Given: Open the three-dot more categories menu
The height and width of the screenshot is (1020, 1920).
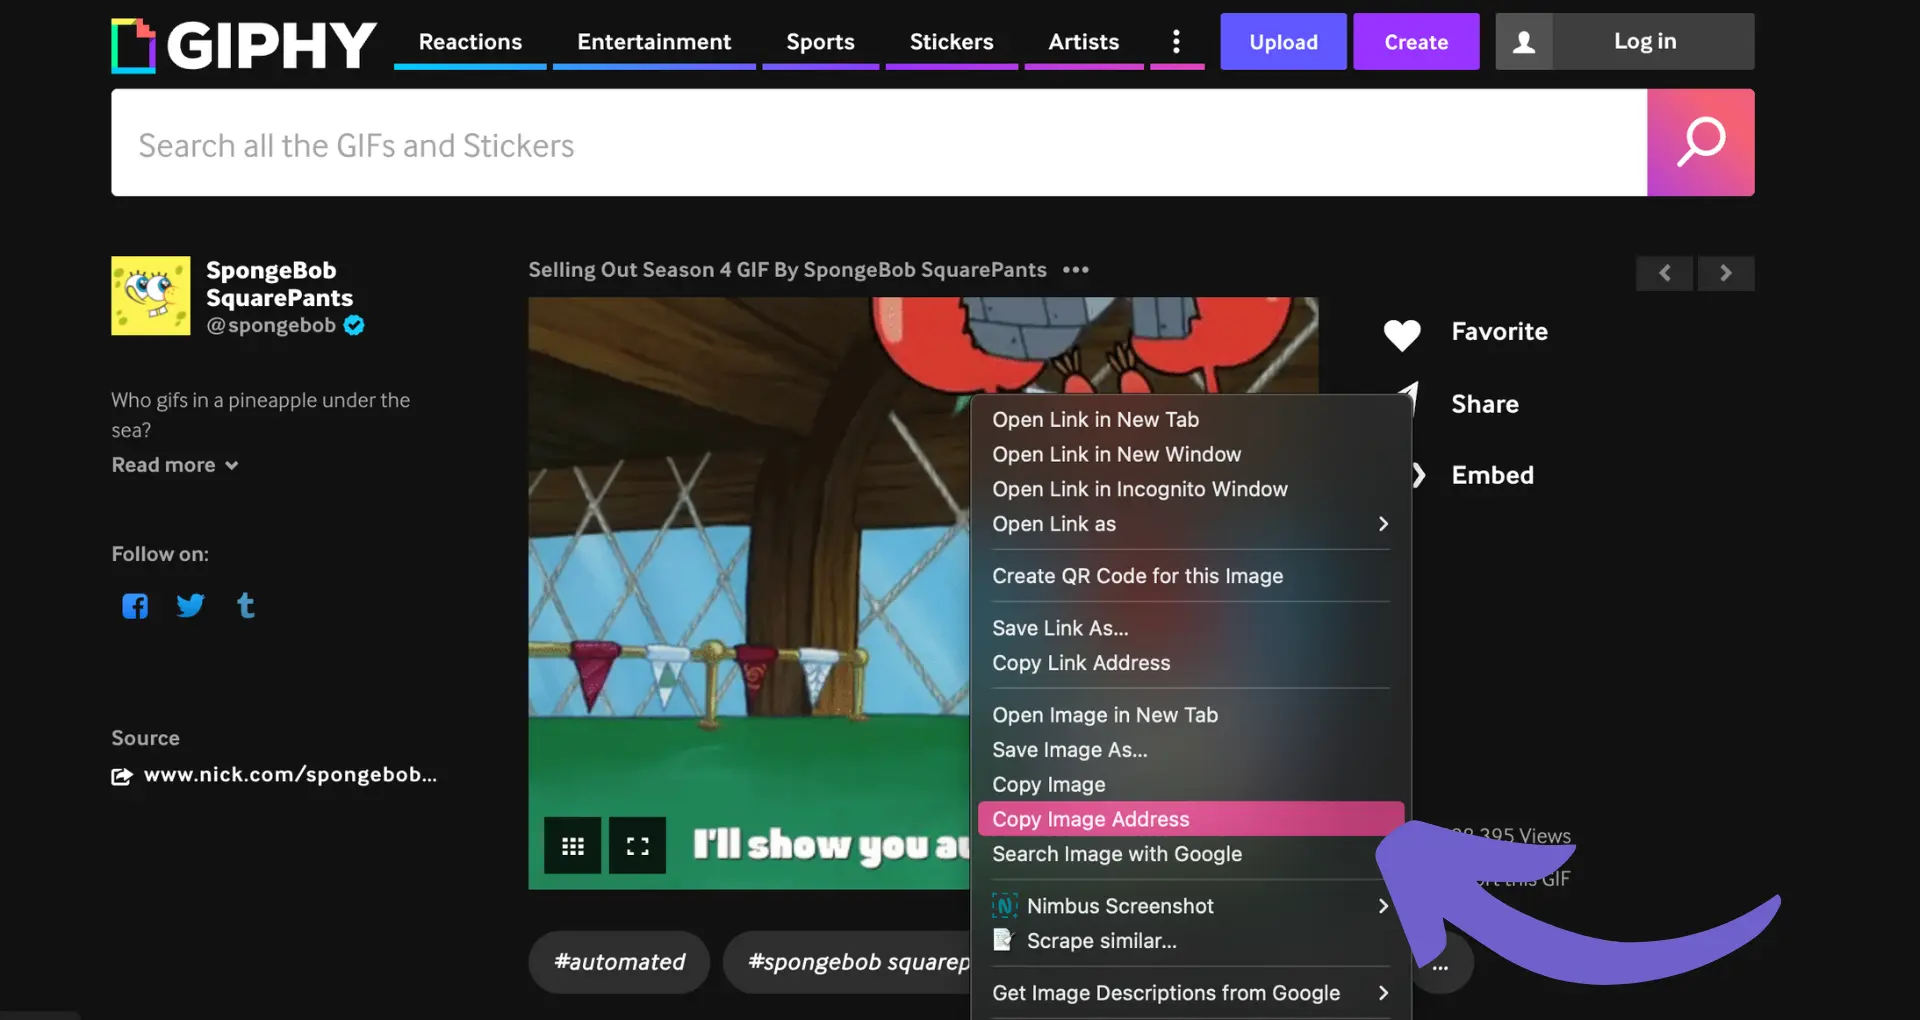Looking at the screenshot, I should 1176,41.
